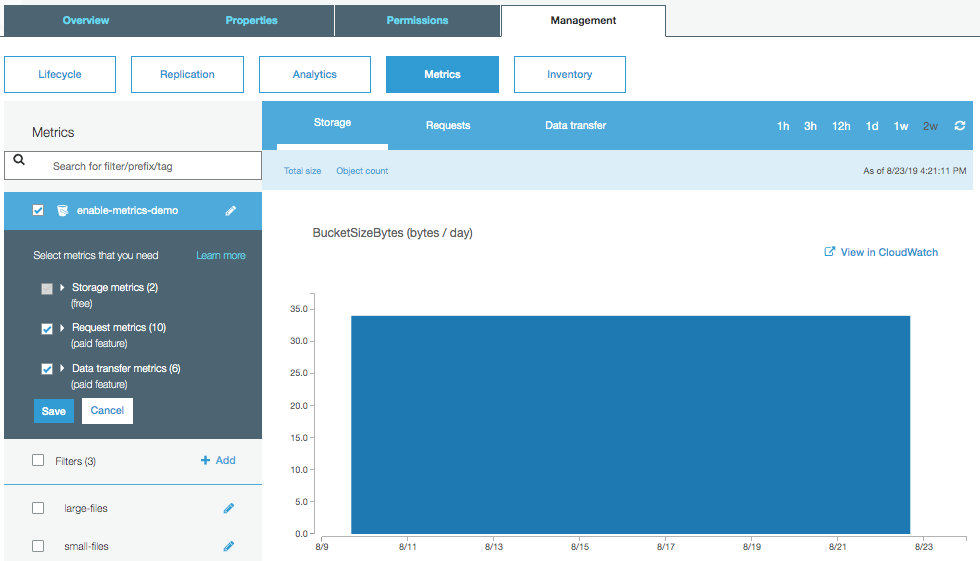The height and width of the screenshot is (561, 980).
Task: Check the Filters (3) checkbox
Action: (x=38, y=460)
